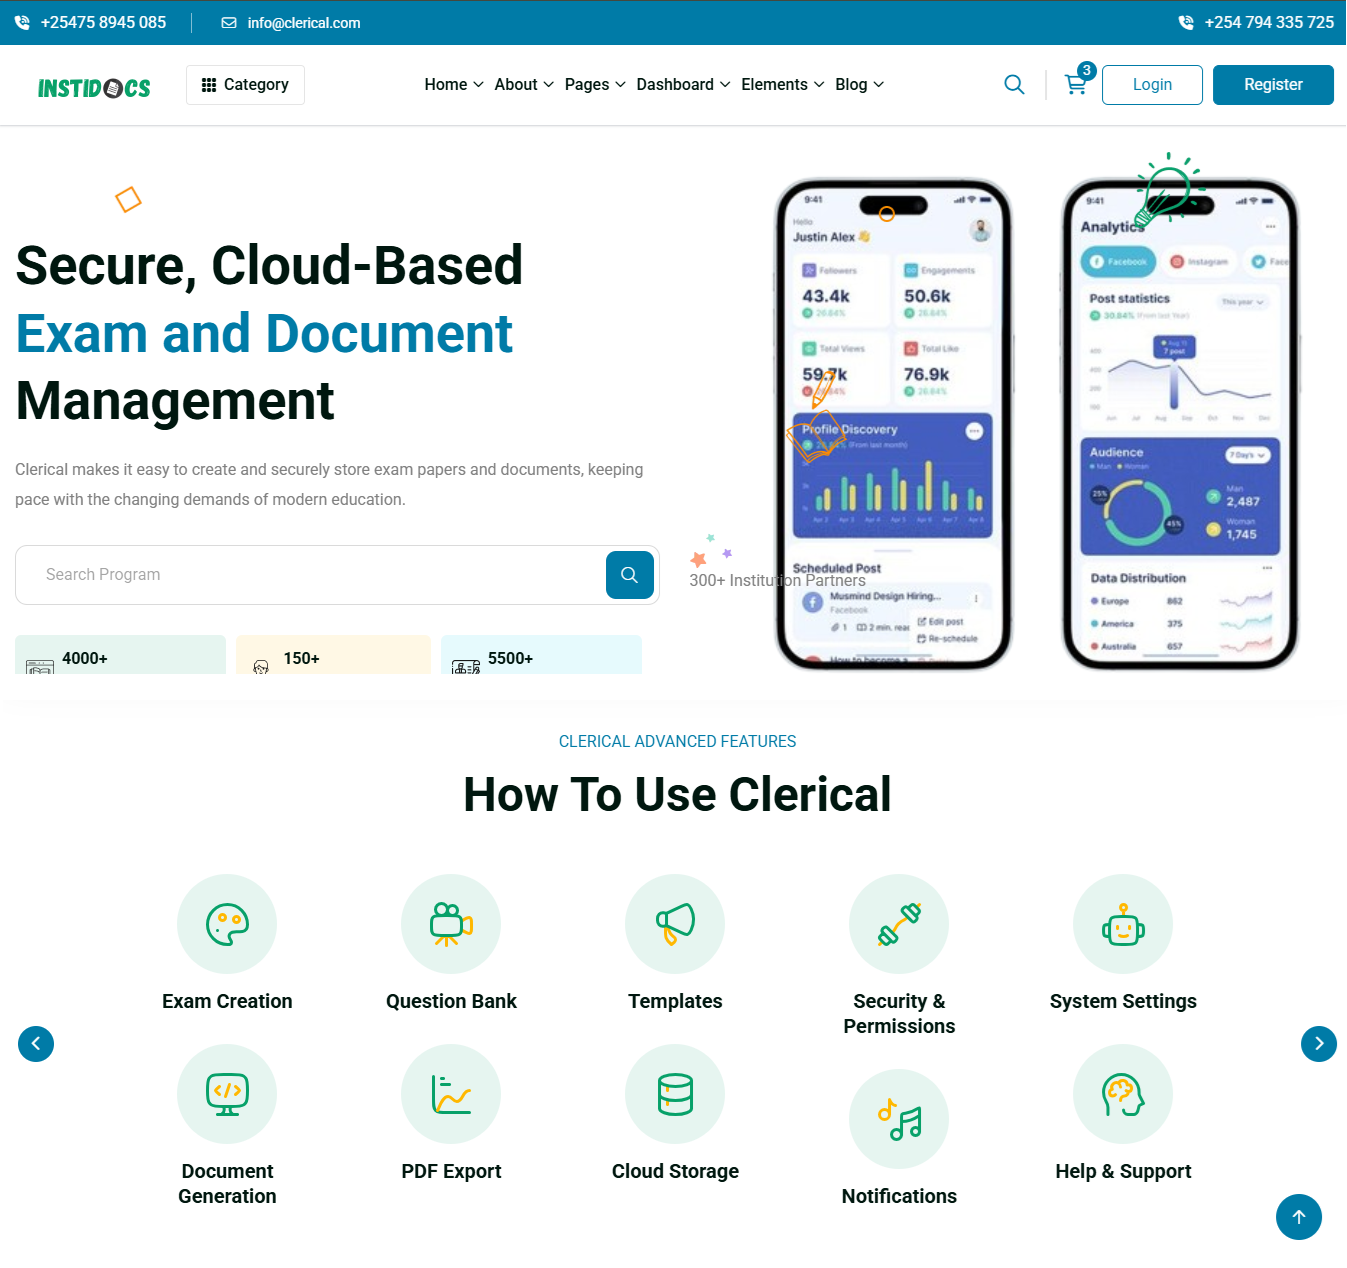Click the scroll-to-top arrow button

(1299, 1217)
